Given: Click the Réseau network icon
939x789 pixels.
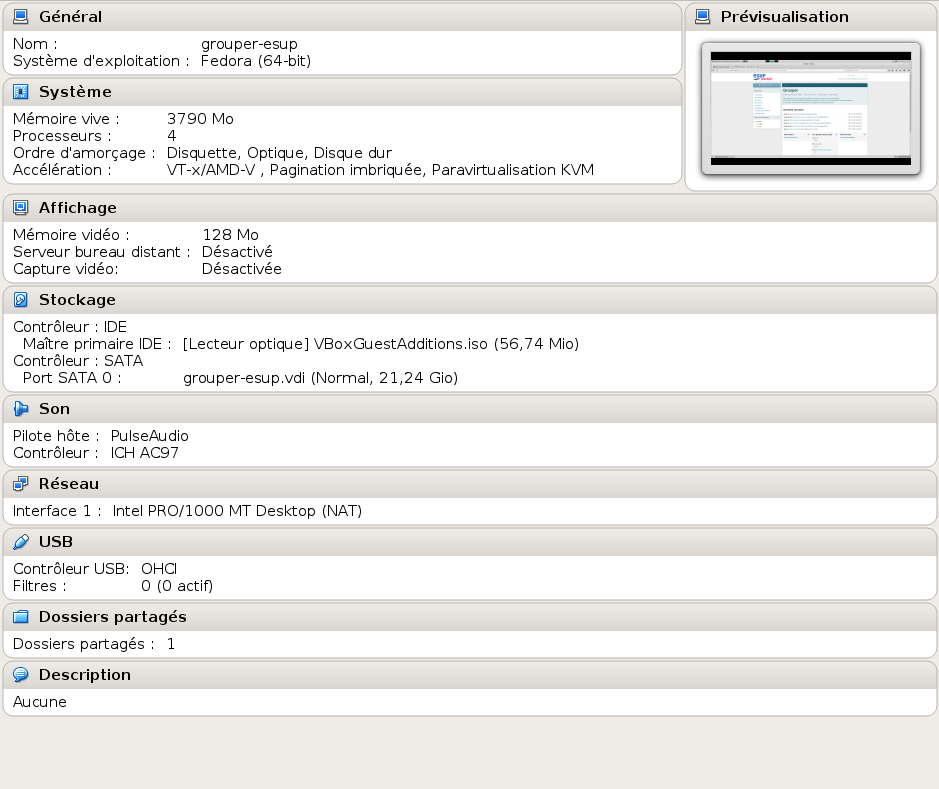Looking at the screenshot, I should click(x=20, y=484).
